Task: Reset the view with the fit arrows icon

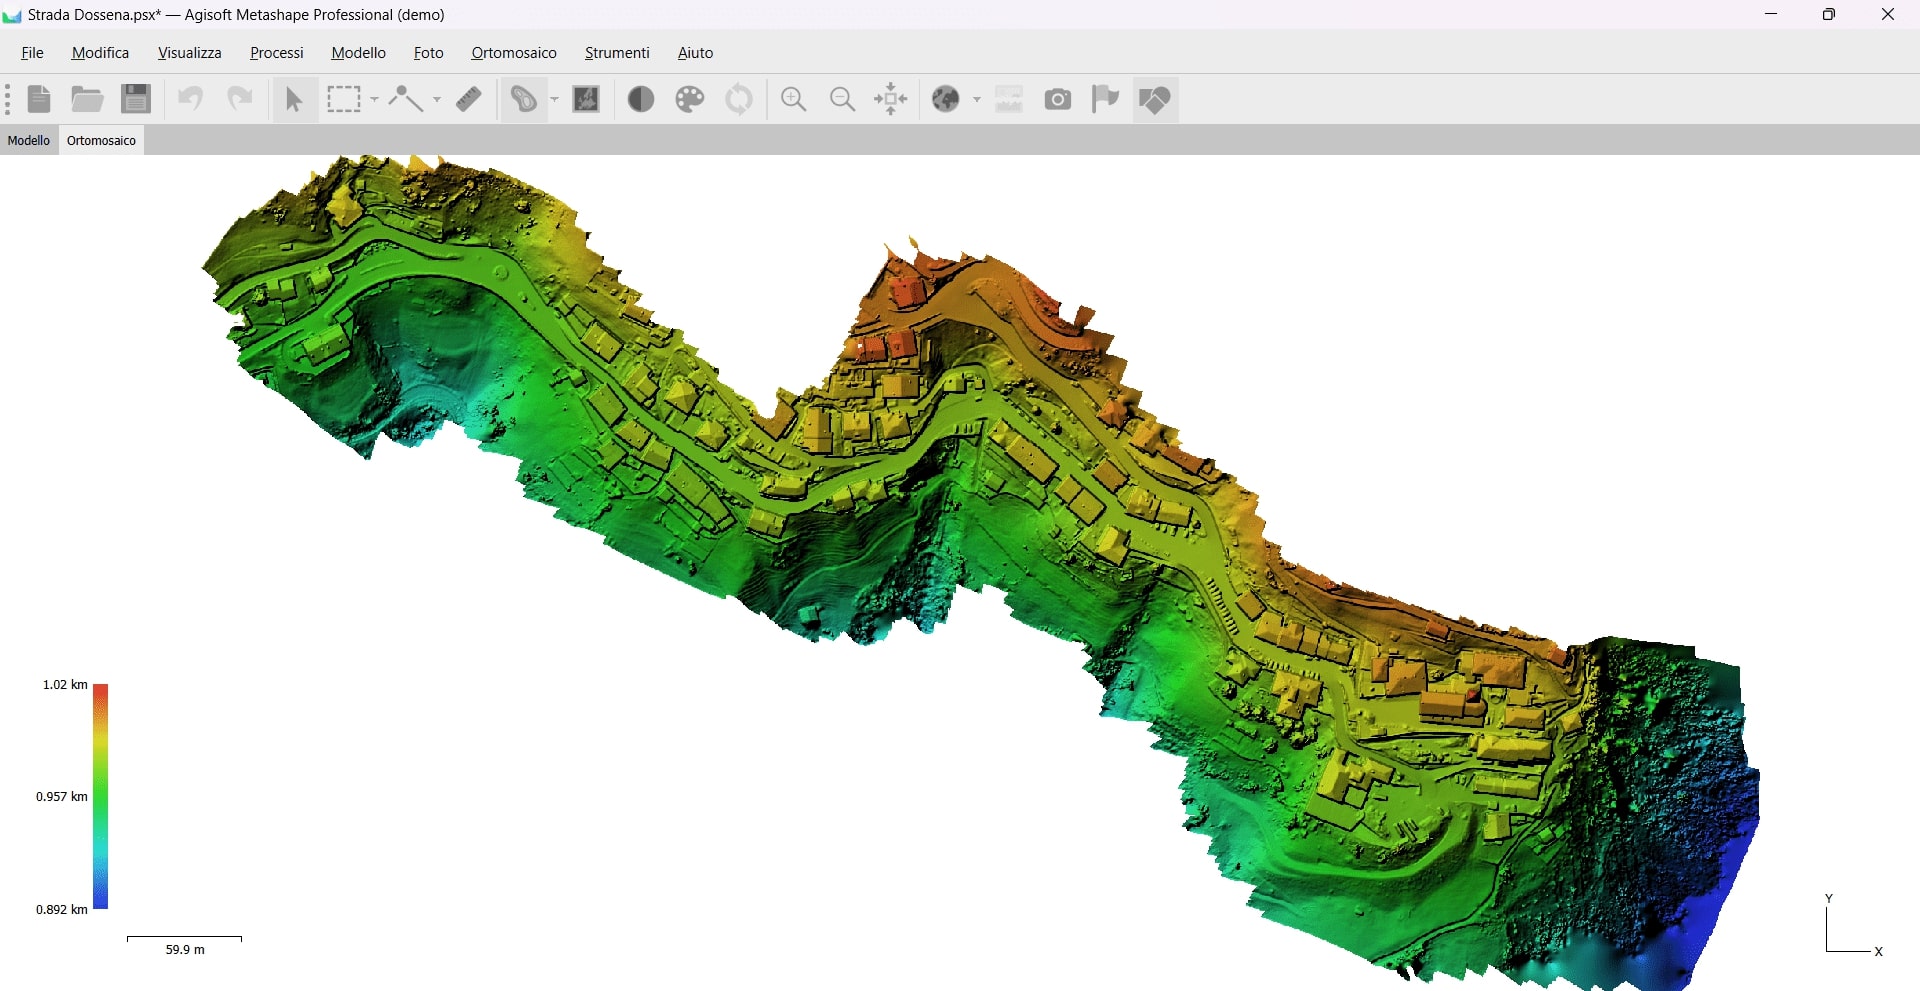Action: tap(890, 99)
